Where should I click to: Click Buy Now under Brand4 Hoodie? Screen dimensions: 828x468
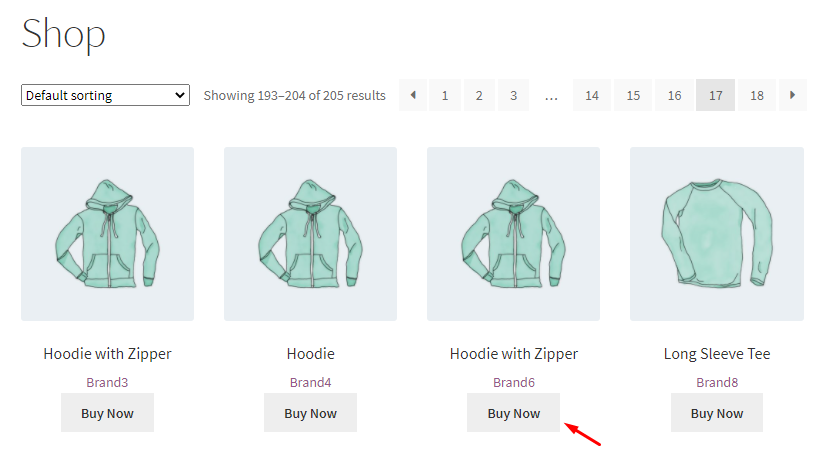tap(310, 413)
